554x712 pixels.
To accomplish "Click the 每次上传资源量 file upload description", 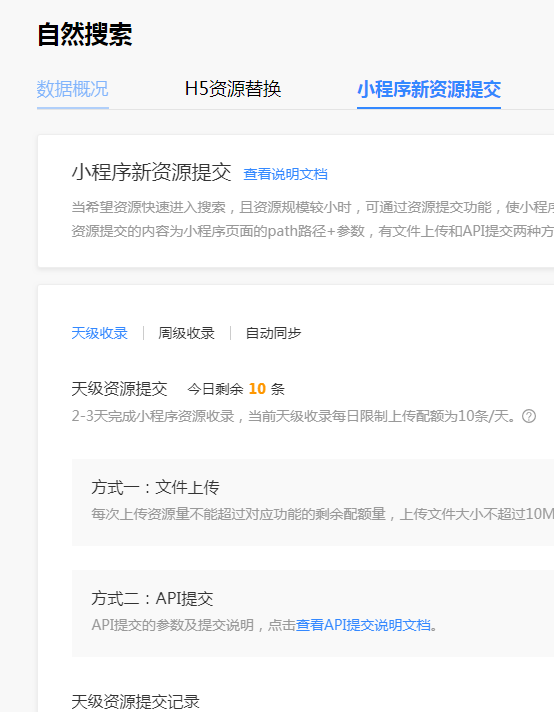I will click(x=322, y=514).
